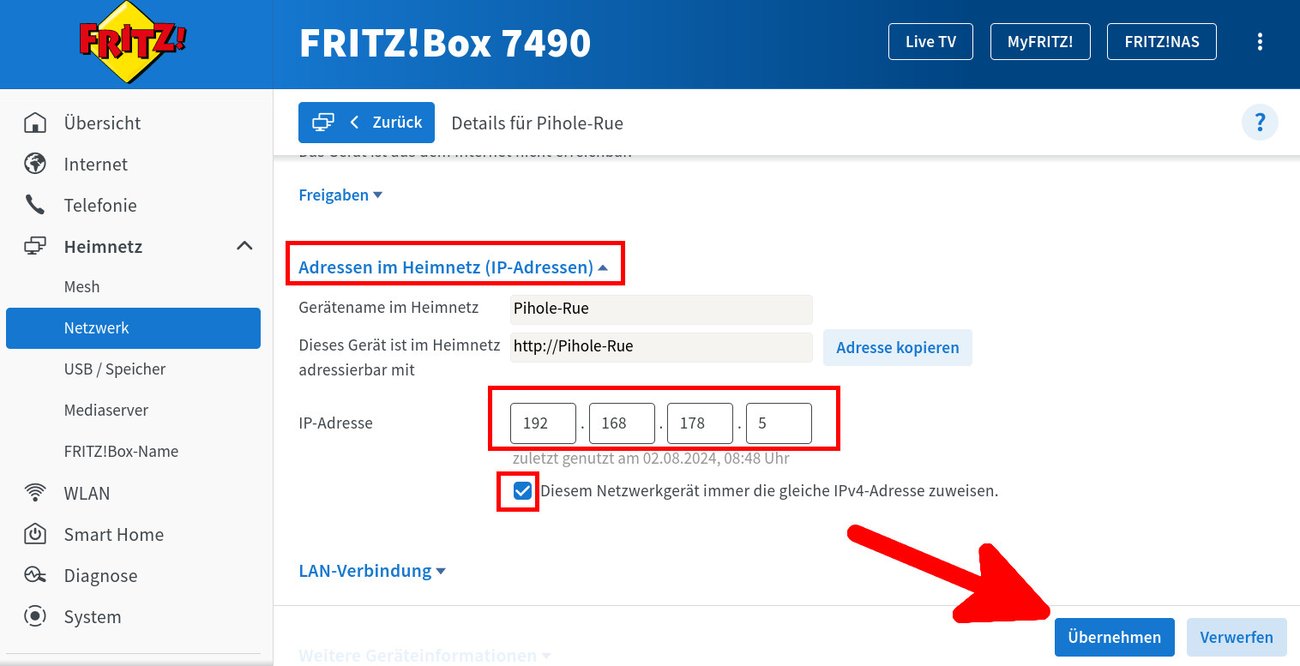Click the Übernehmen button
This screenshot has width=1300, height=666.
1114,637
